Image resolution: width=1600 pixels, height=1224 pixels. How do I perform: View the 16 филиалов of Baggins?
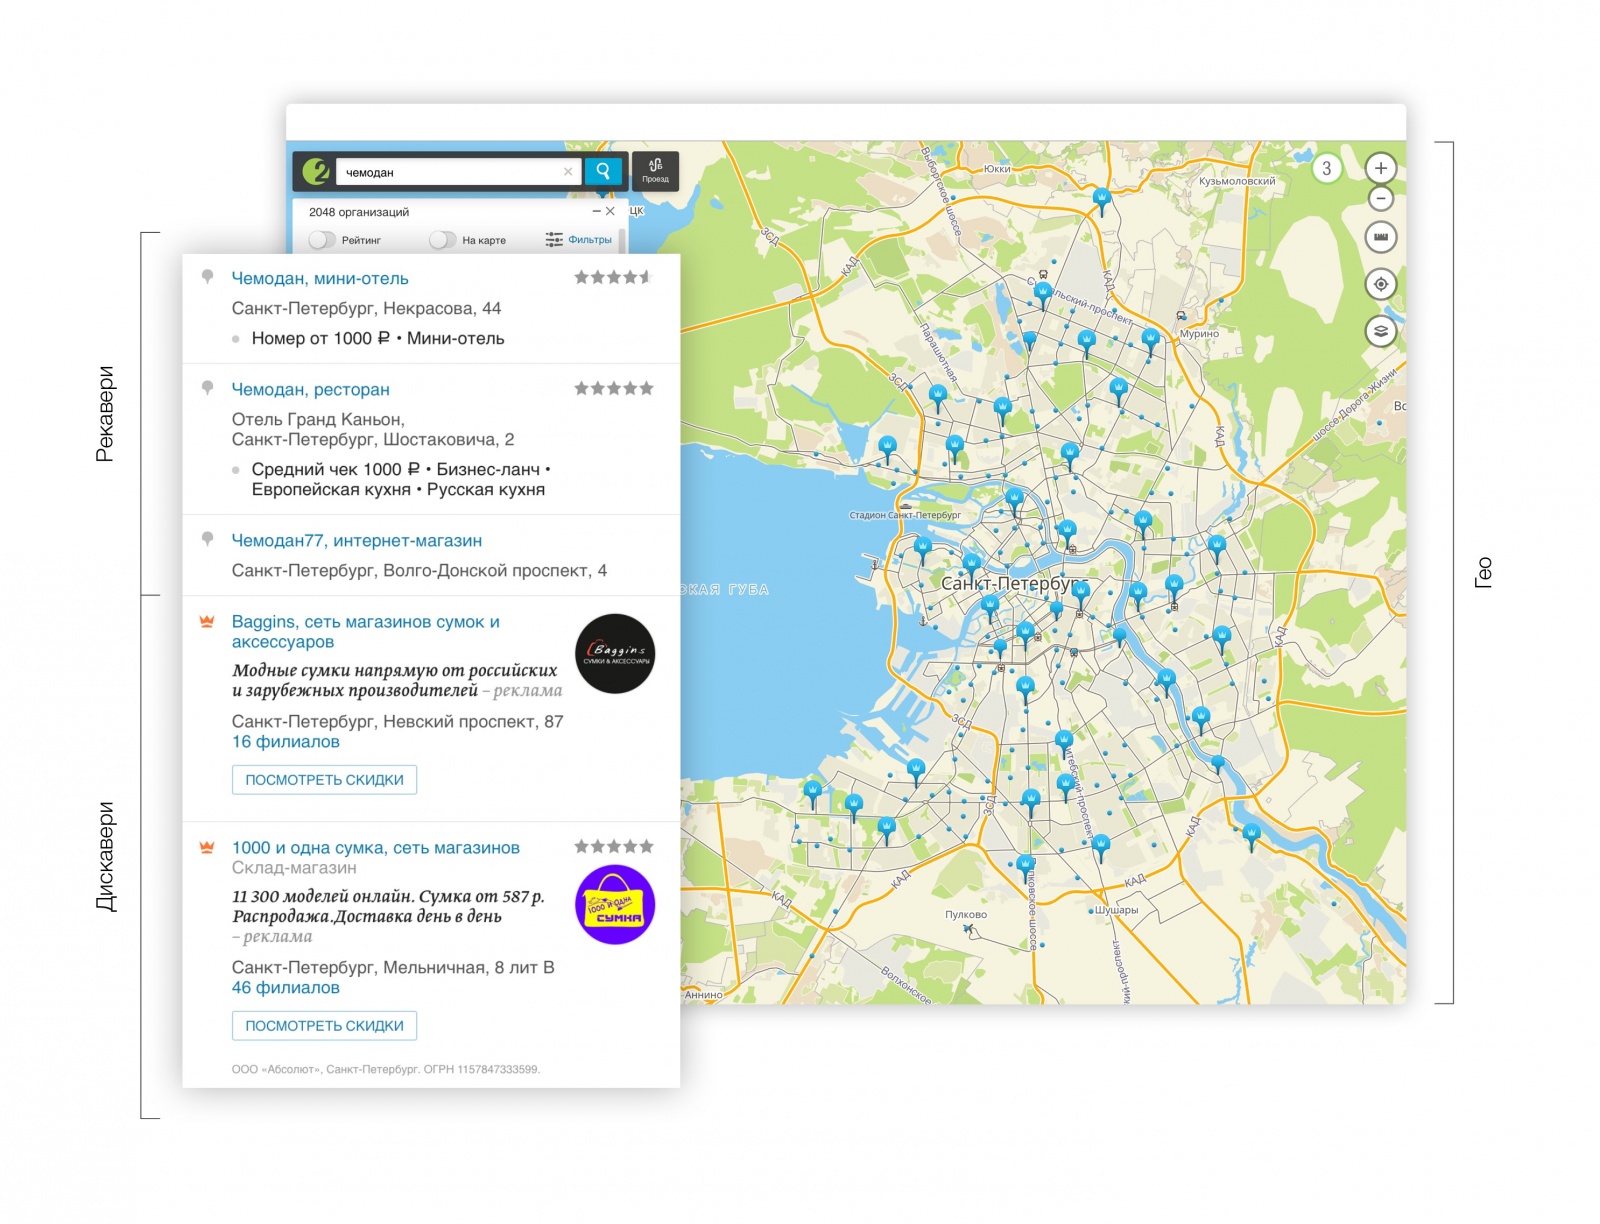pos(286,741)
